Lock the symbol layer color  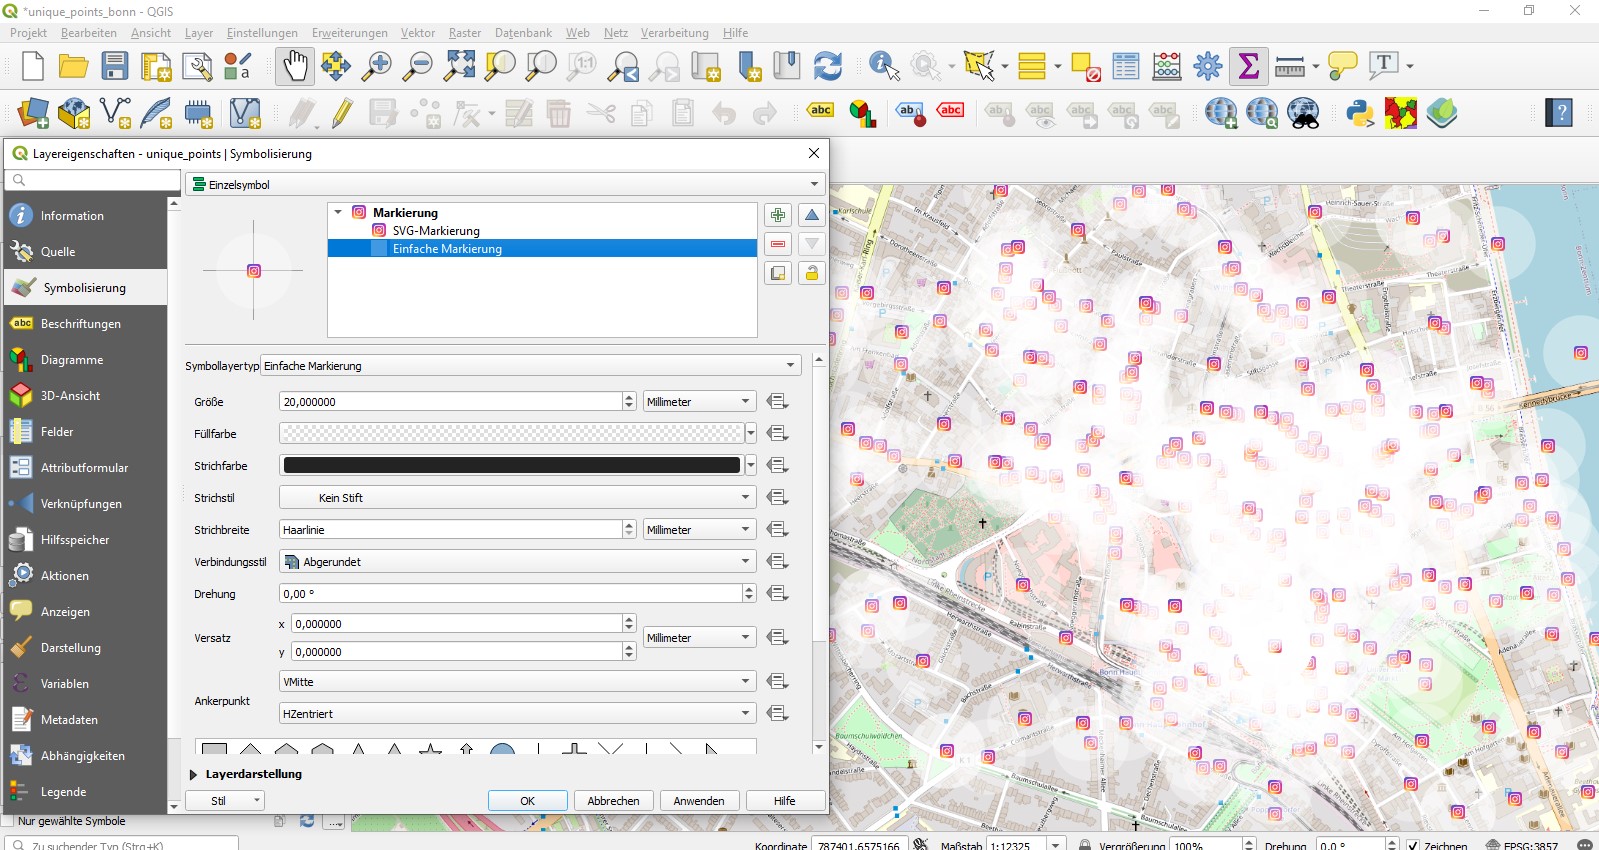tap(811, 273)
